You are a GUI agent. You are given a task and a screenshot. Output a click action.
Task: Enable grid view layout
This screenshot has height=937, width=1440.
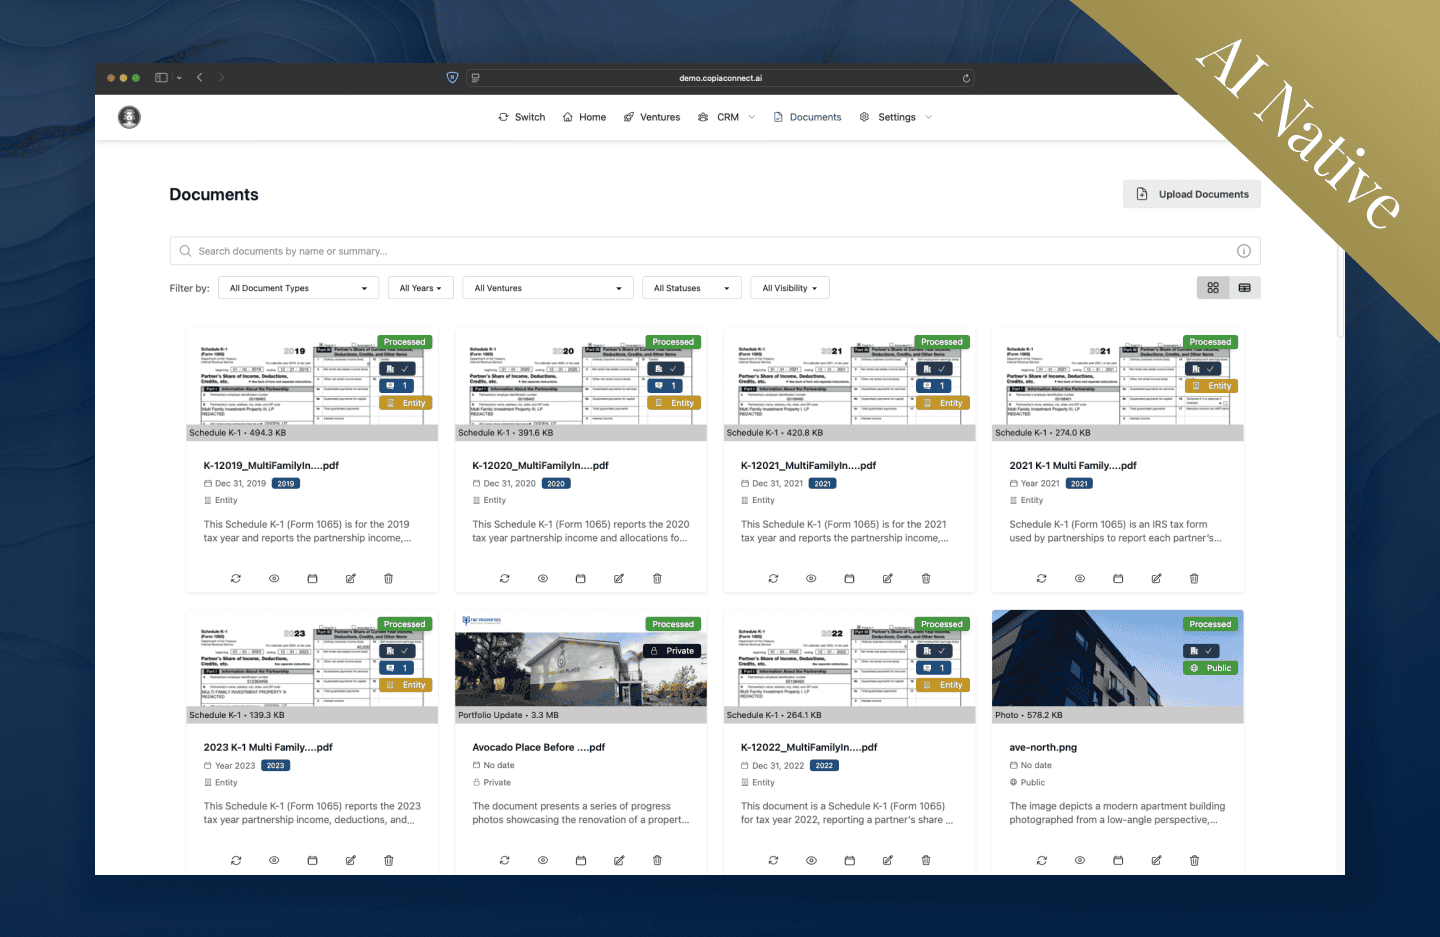(1212, 287)
